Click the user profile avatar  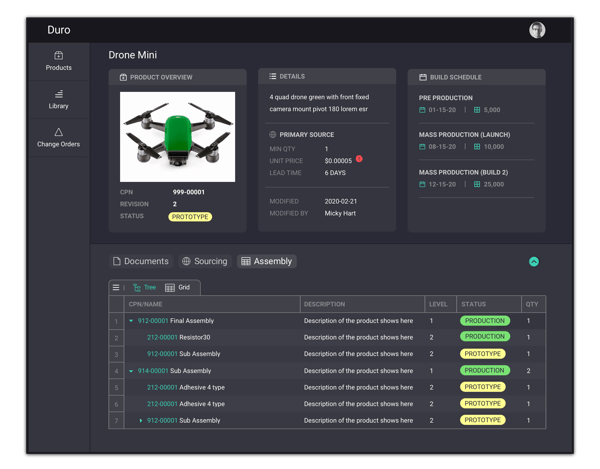pyautogui.click(x=537, y=30)
